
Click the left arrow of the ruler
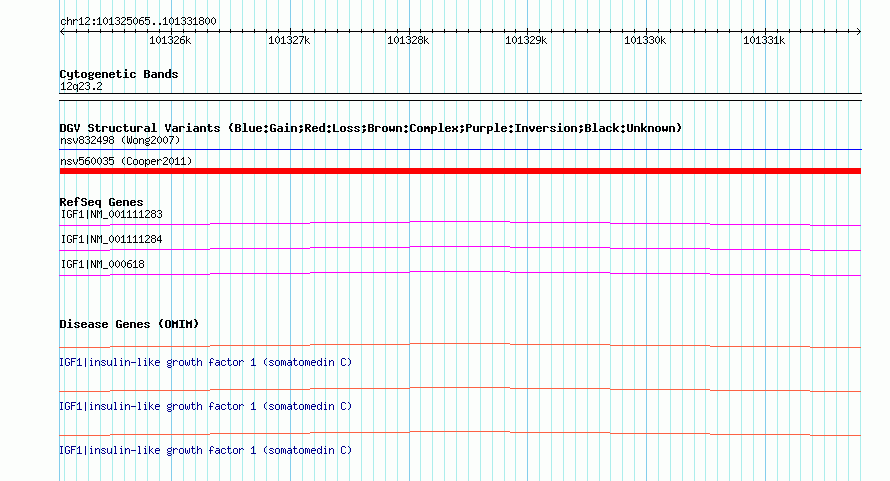(x=62, y=32)
